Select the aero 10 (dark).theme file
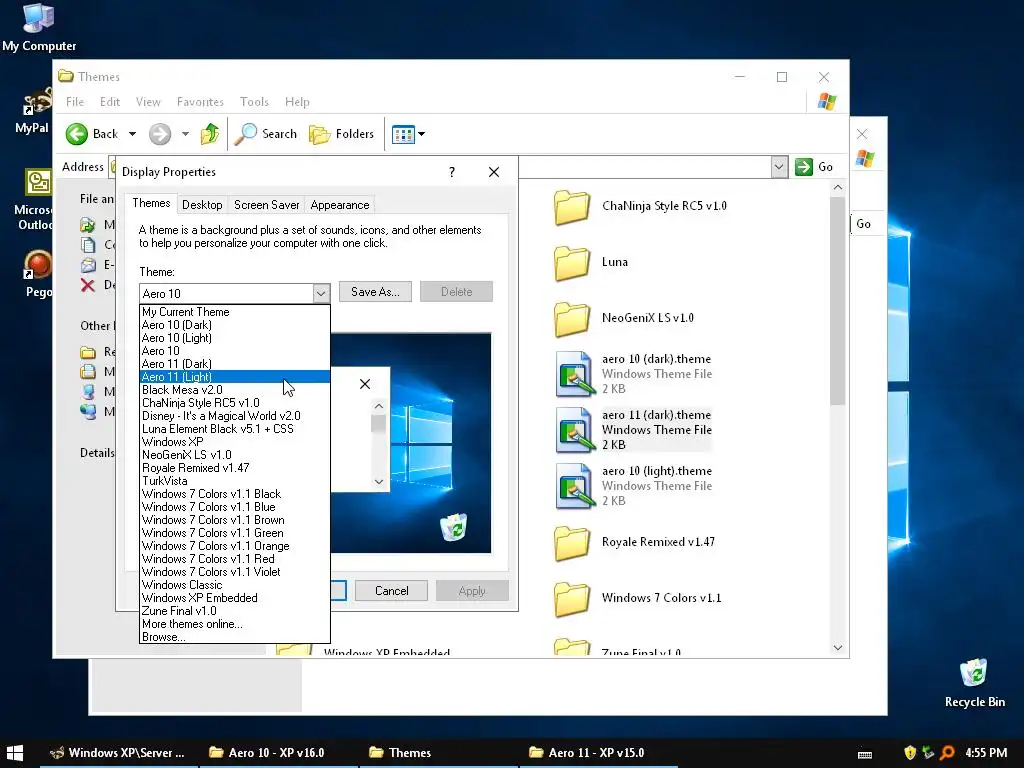1024x768 pixels. click(x=633, y=374)
